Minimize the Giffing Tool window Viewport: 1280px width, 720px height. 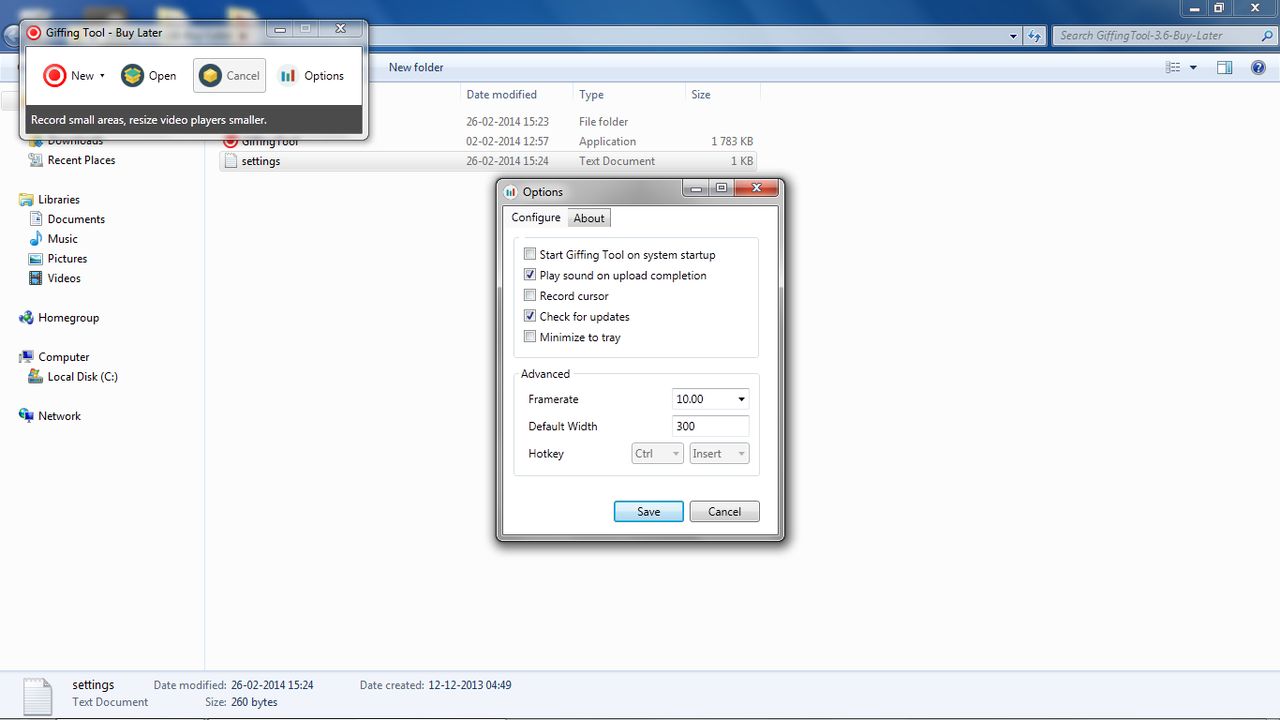tap(281, 29)
